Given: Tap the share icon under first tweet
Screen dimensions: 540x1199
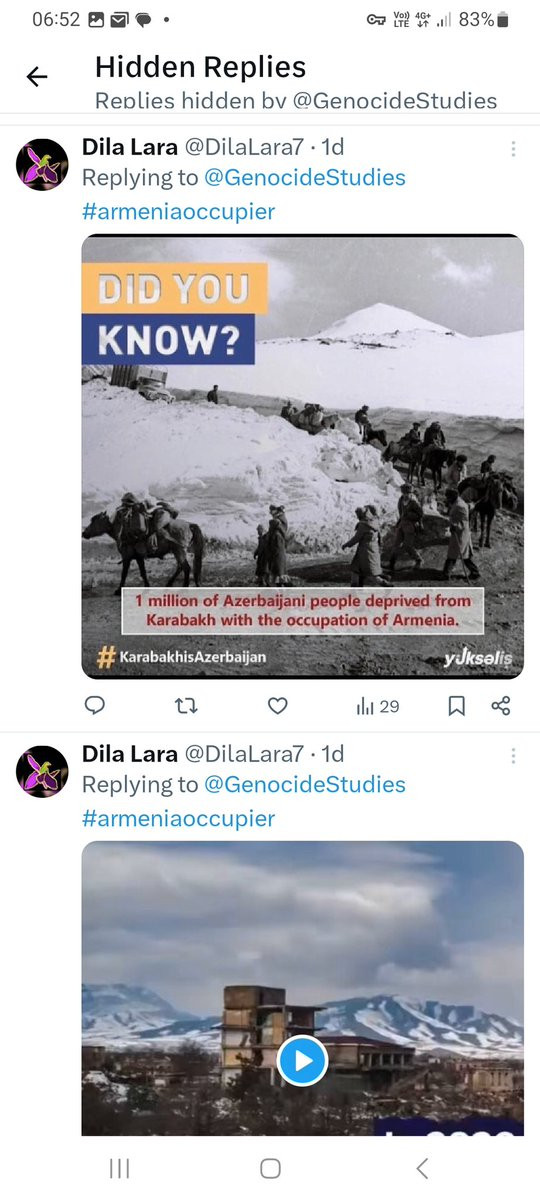Looking at the screenshot, I should click(501, 706).
